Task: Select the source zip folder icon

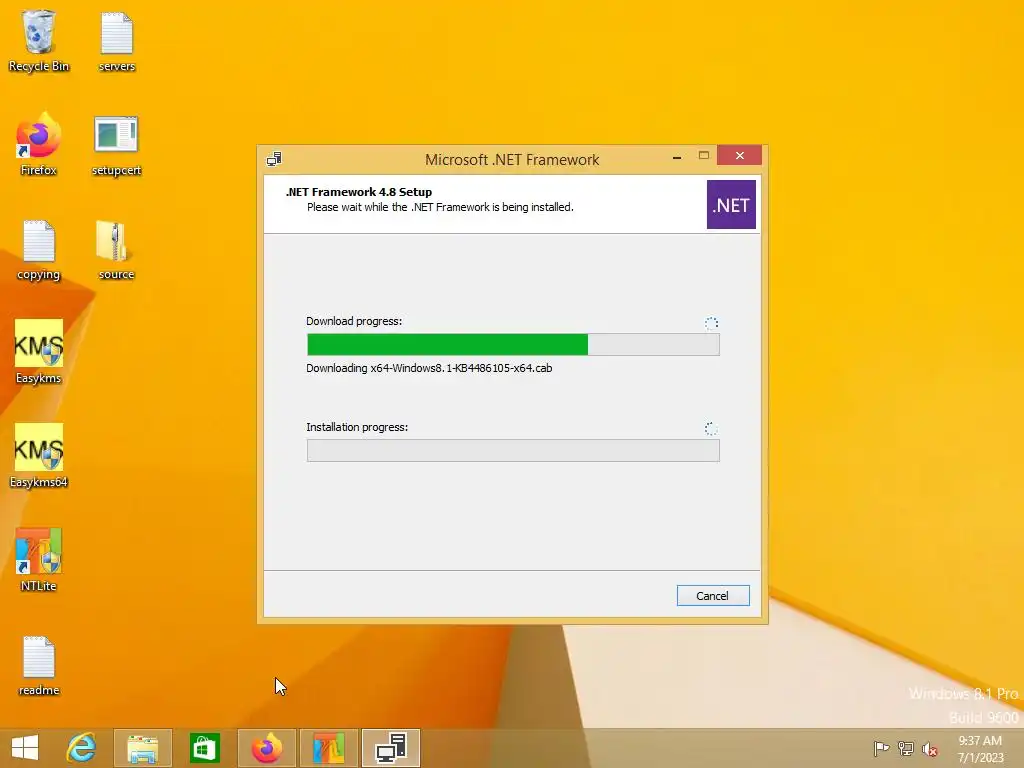Action: (116, 249)
